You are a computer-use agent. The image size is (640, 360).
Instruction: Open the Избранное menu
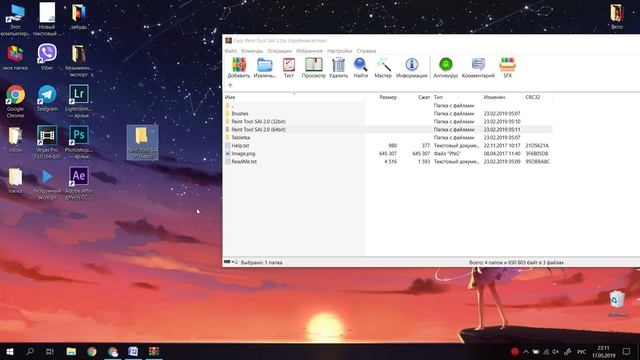(309, 51)
